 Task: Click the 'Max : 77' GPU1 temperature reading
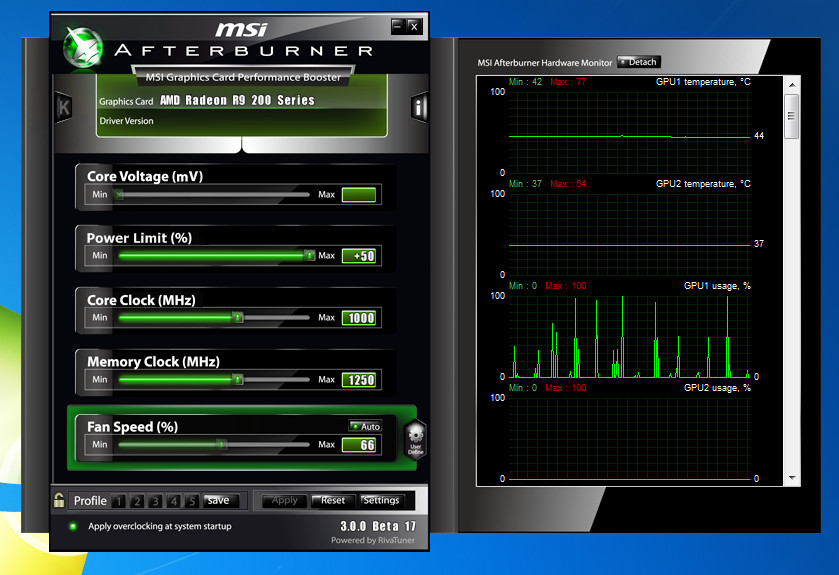(x=568, y=82)
